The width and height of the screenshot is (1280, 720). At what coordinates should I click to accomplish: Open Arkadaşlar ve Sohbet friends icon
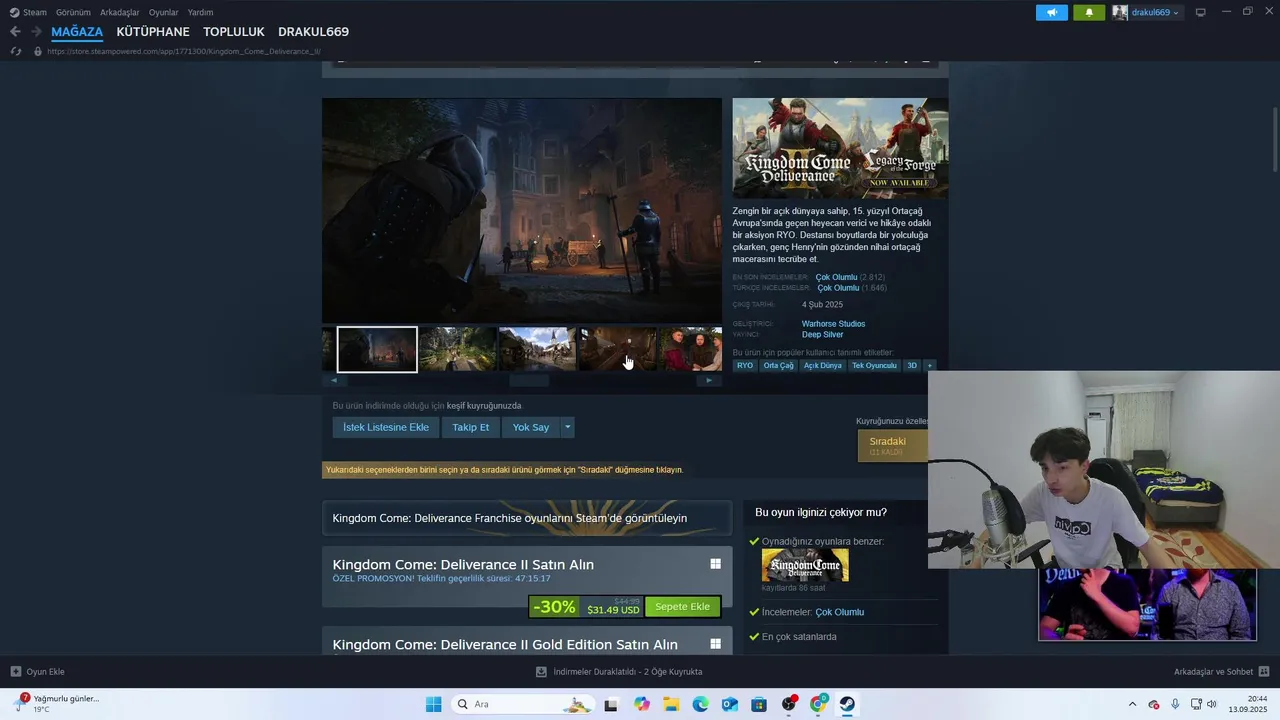(1263, 672)
